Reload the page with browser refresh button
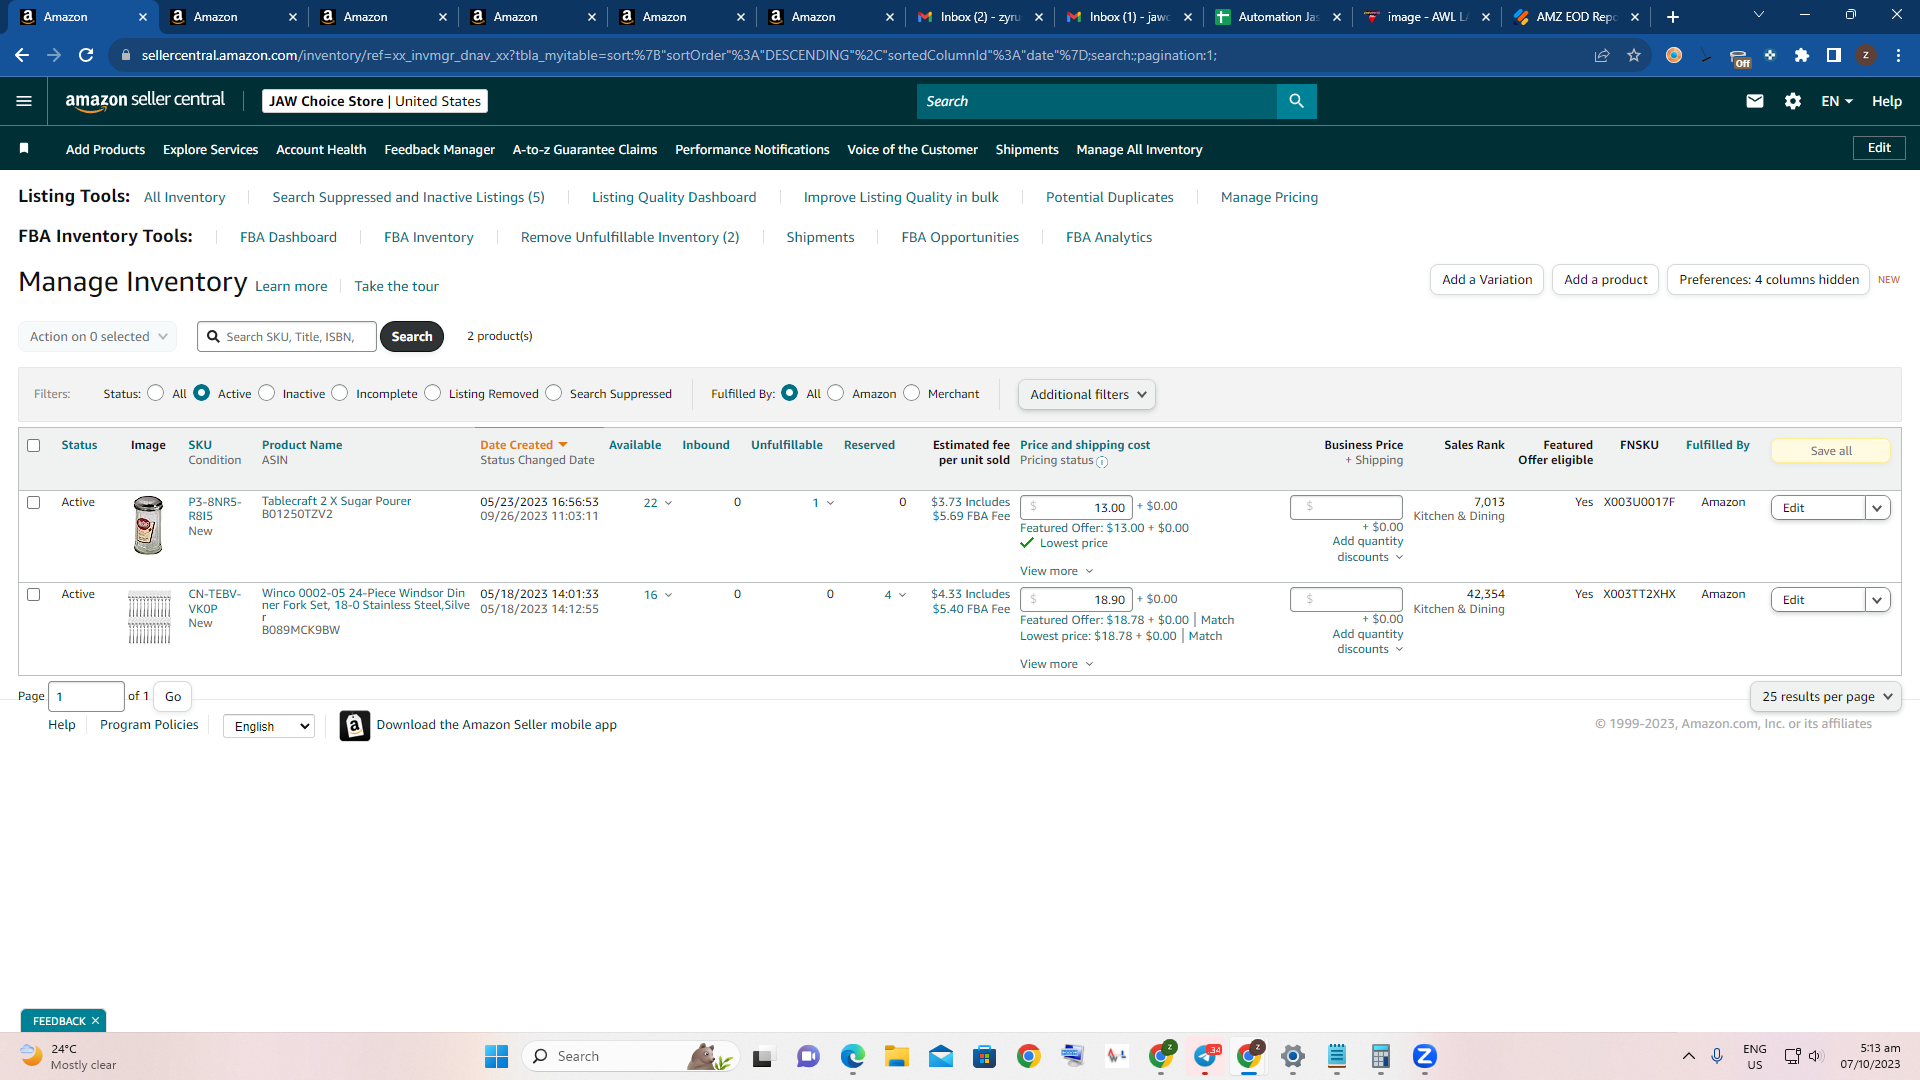Viewport: 1920px width, 1080px height. tap(86, 55)
